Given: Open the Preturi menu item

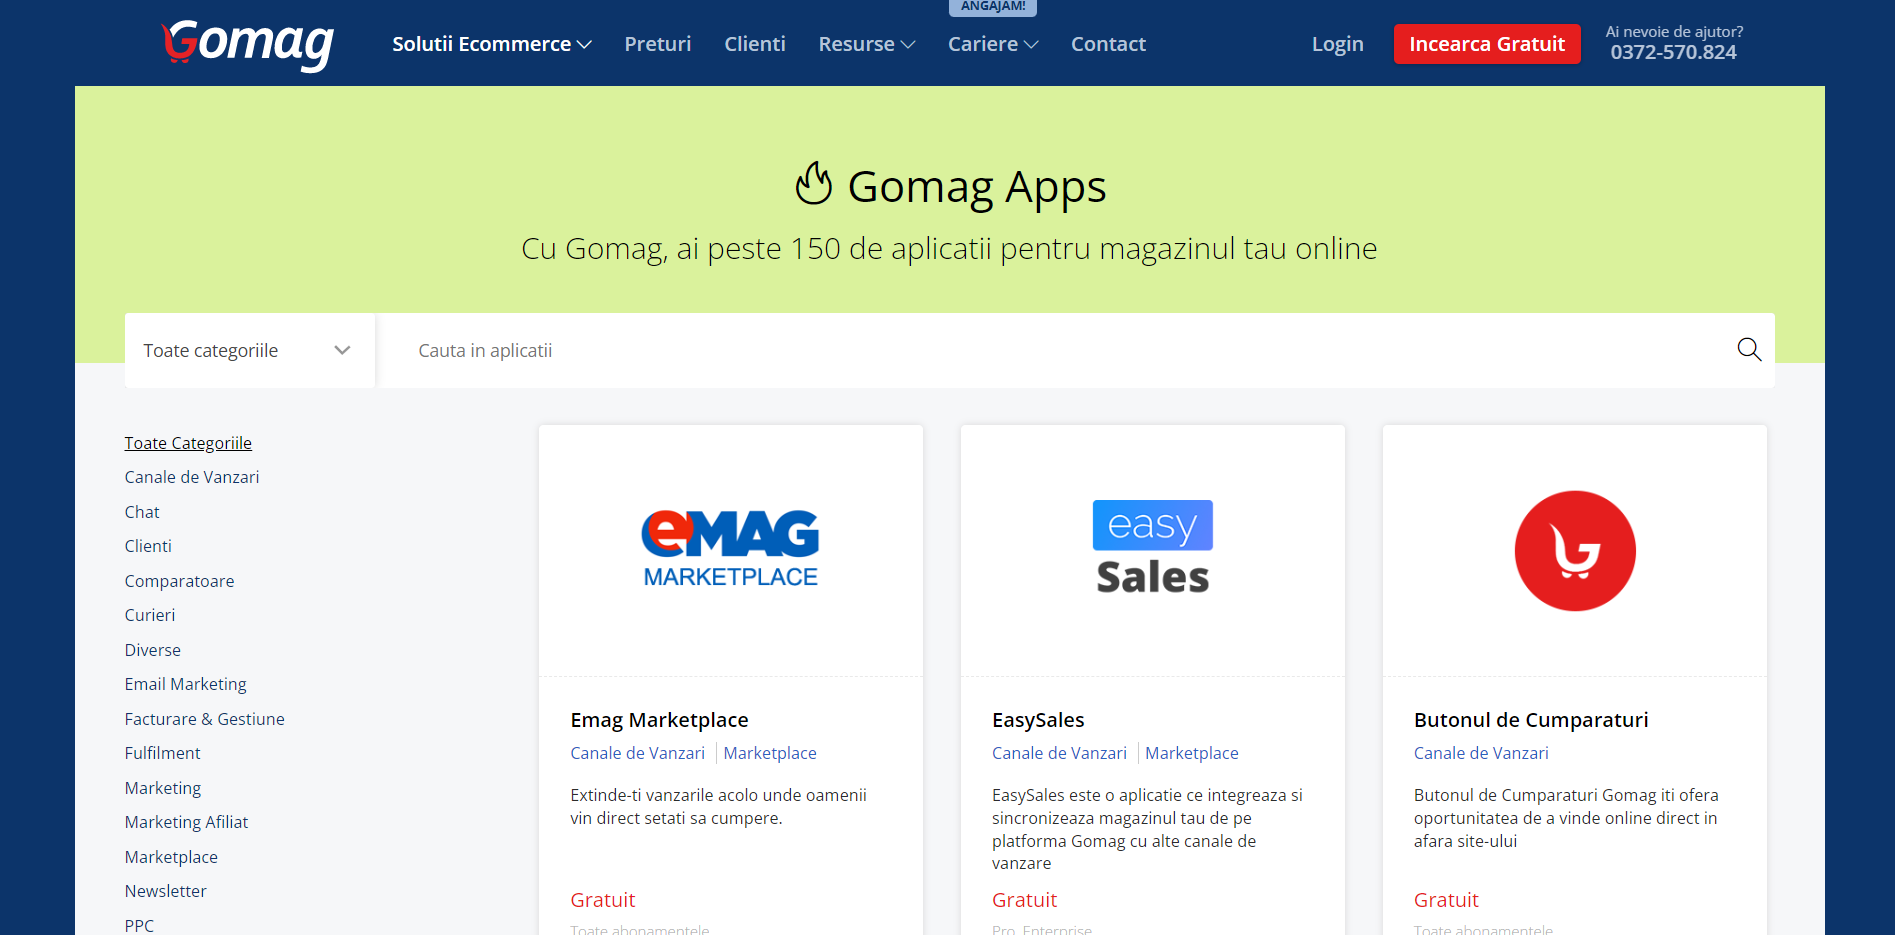Looking at the screenshot, I should click(658, 44).
